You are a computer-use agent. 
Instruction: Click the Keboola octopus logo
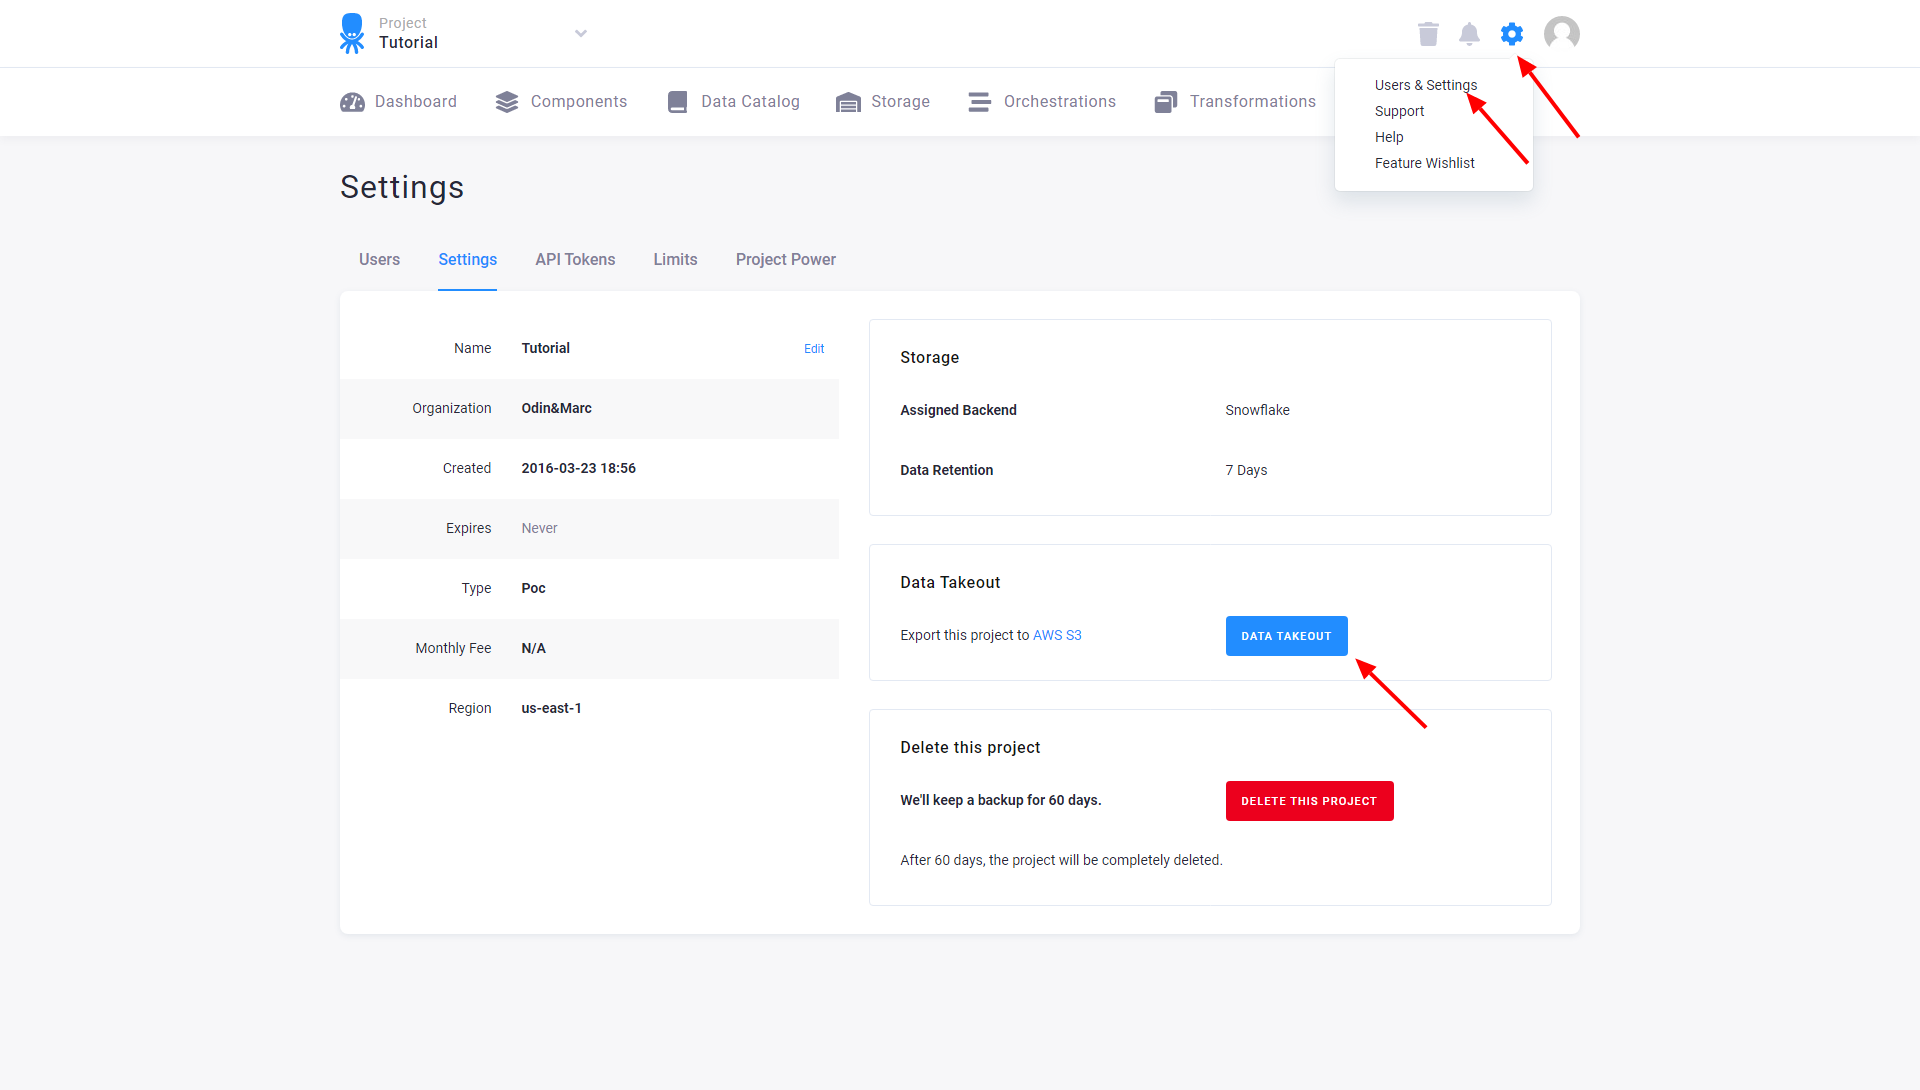[351, 33]
